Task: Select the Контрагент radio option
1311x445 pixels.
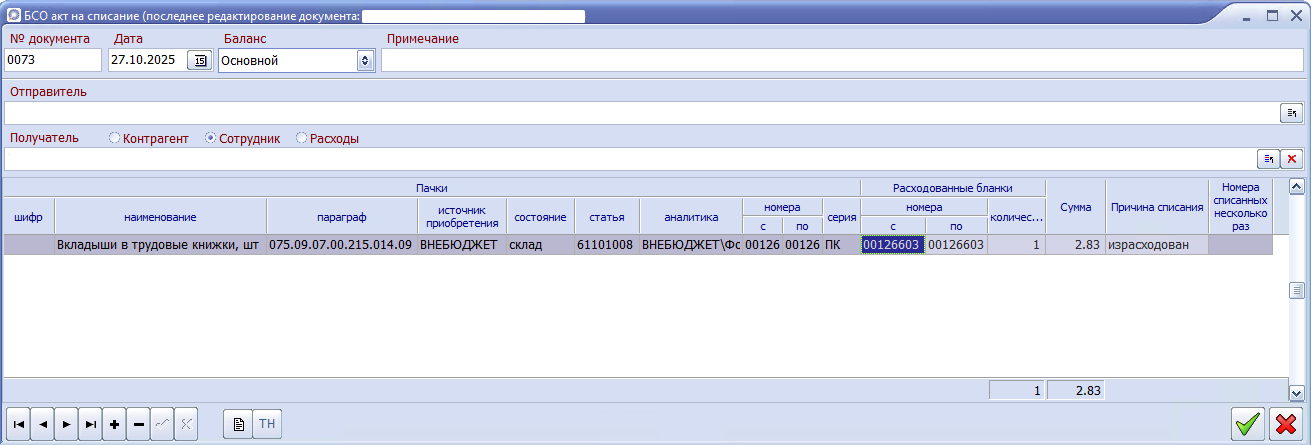Action: coord(115,139)
